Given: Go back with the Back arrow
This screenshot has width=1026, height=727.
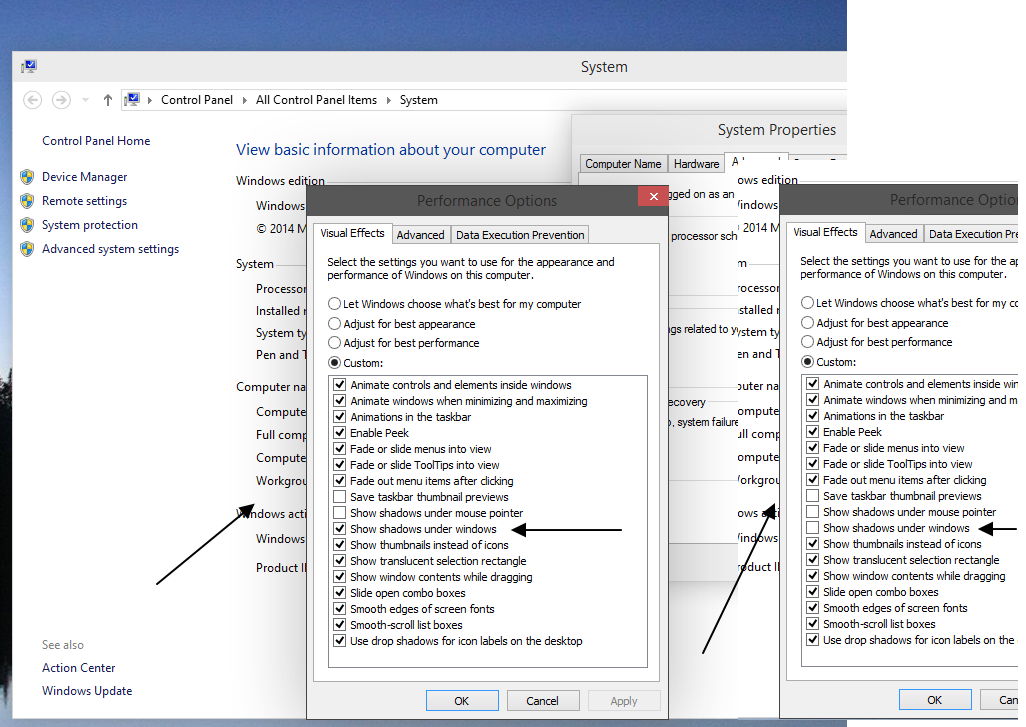Looking at the screenshot, I should coord(33,100).
